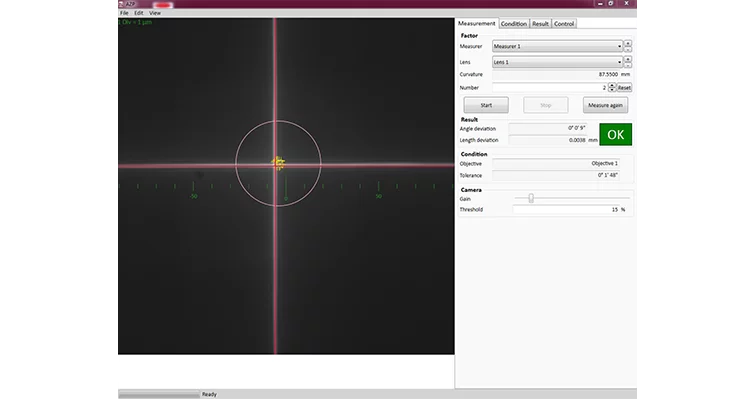Decrease Number with the down stepper arrow
This screenshot has height=399, width=755.
coord(612,90)
